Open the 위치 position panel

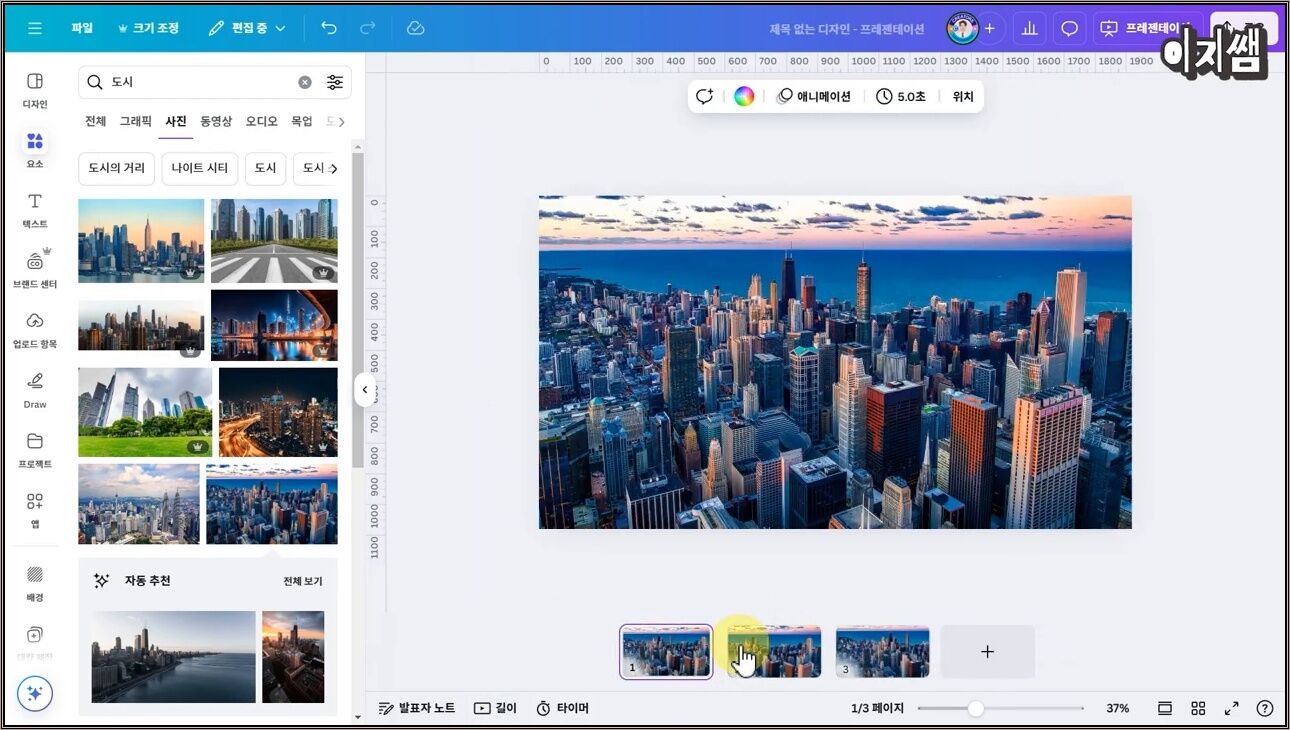963,96
